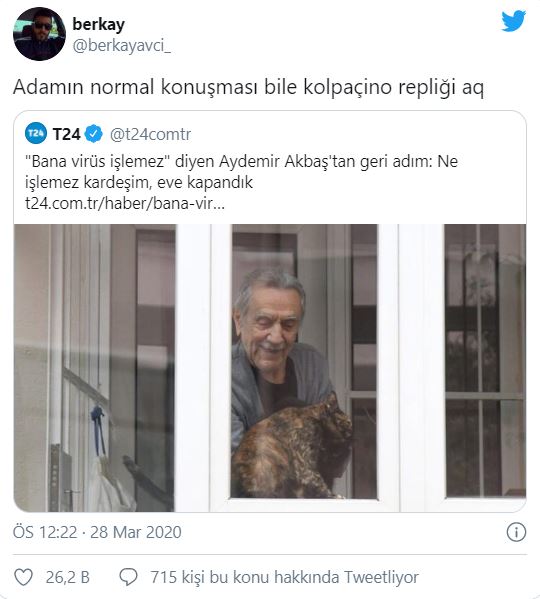Open the tweet info circle icon
540x599 pixels.
coord(516,532)
